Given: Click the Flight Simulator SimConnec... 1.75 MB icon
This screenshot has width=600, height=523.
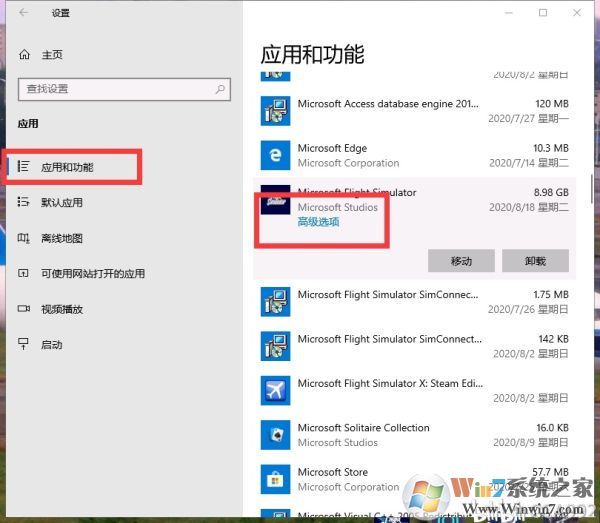Looking at the screenshot, I should coord(276,302).
